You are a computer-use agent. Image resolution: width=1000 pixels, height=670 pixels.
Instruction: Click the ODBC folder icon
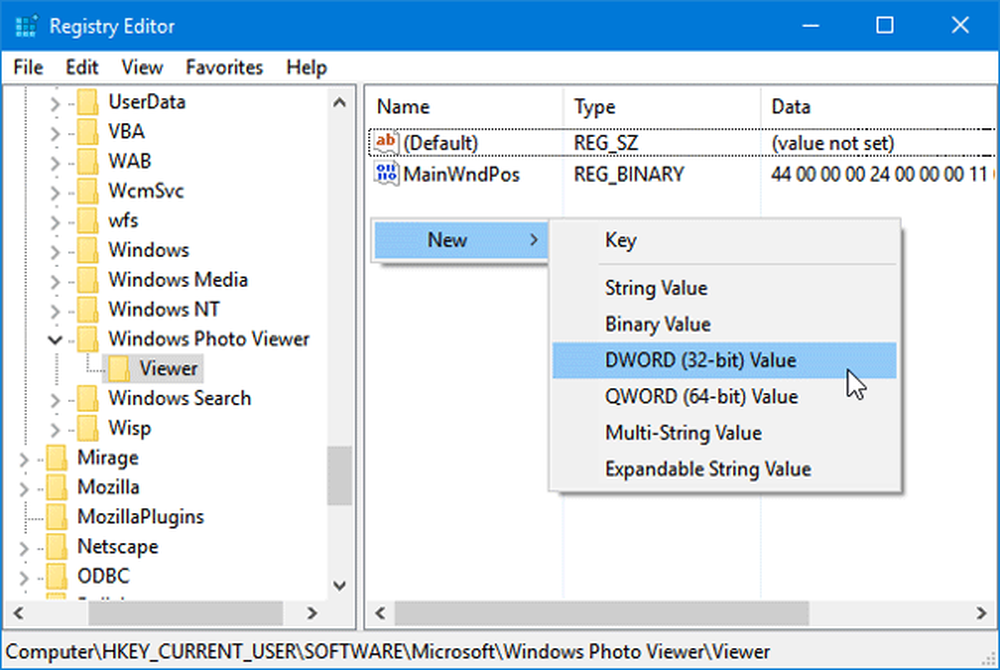tap(58, 577)
